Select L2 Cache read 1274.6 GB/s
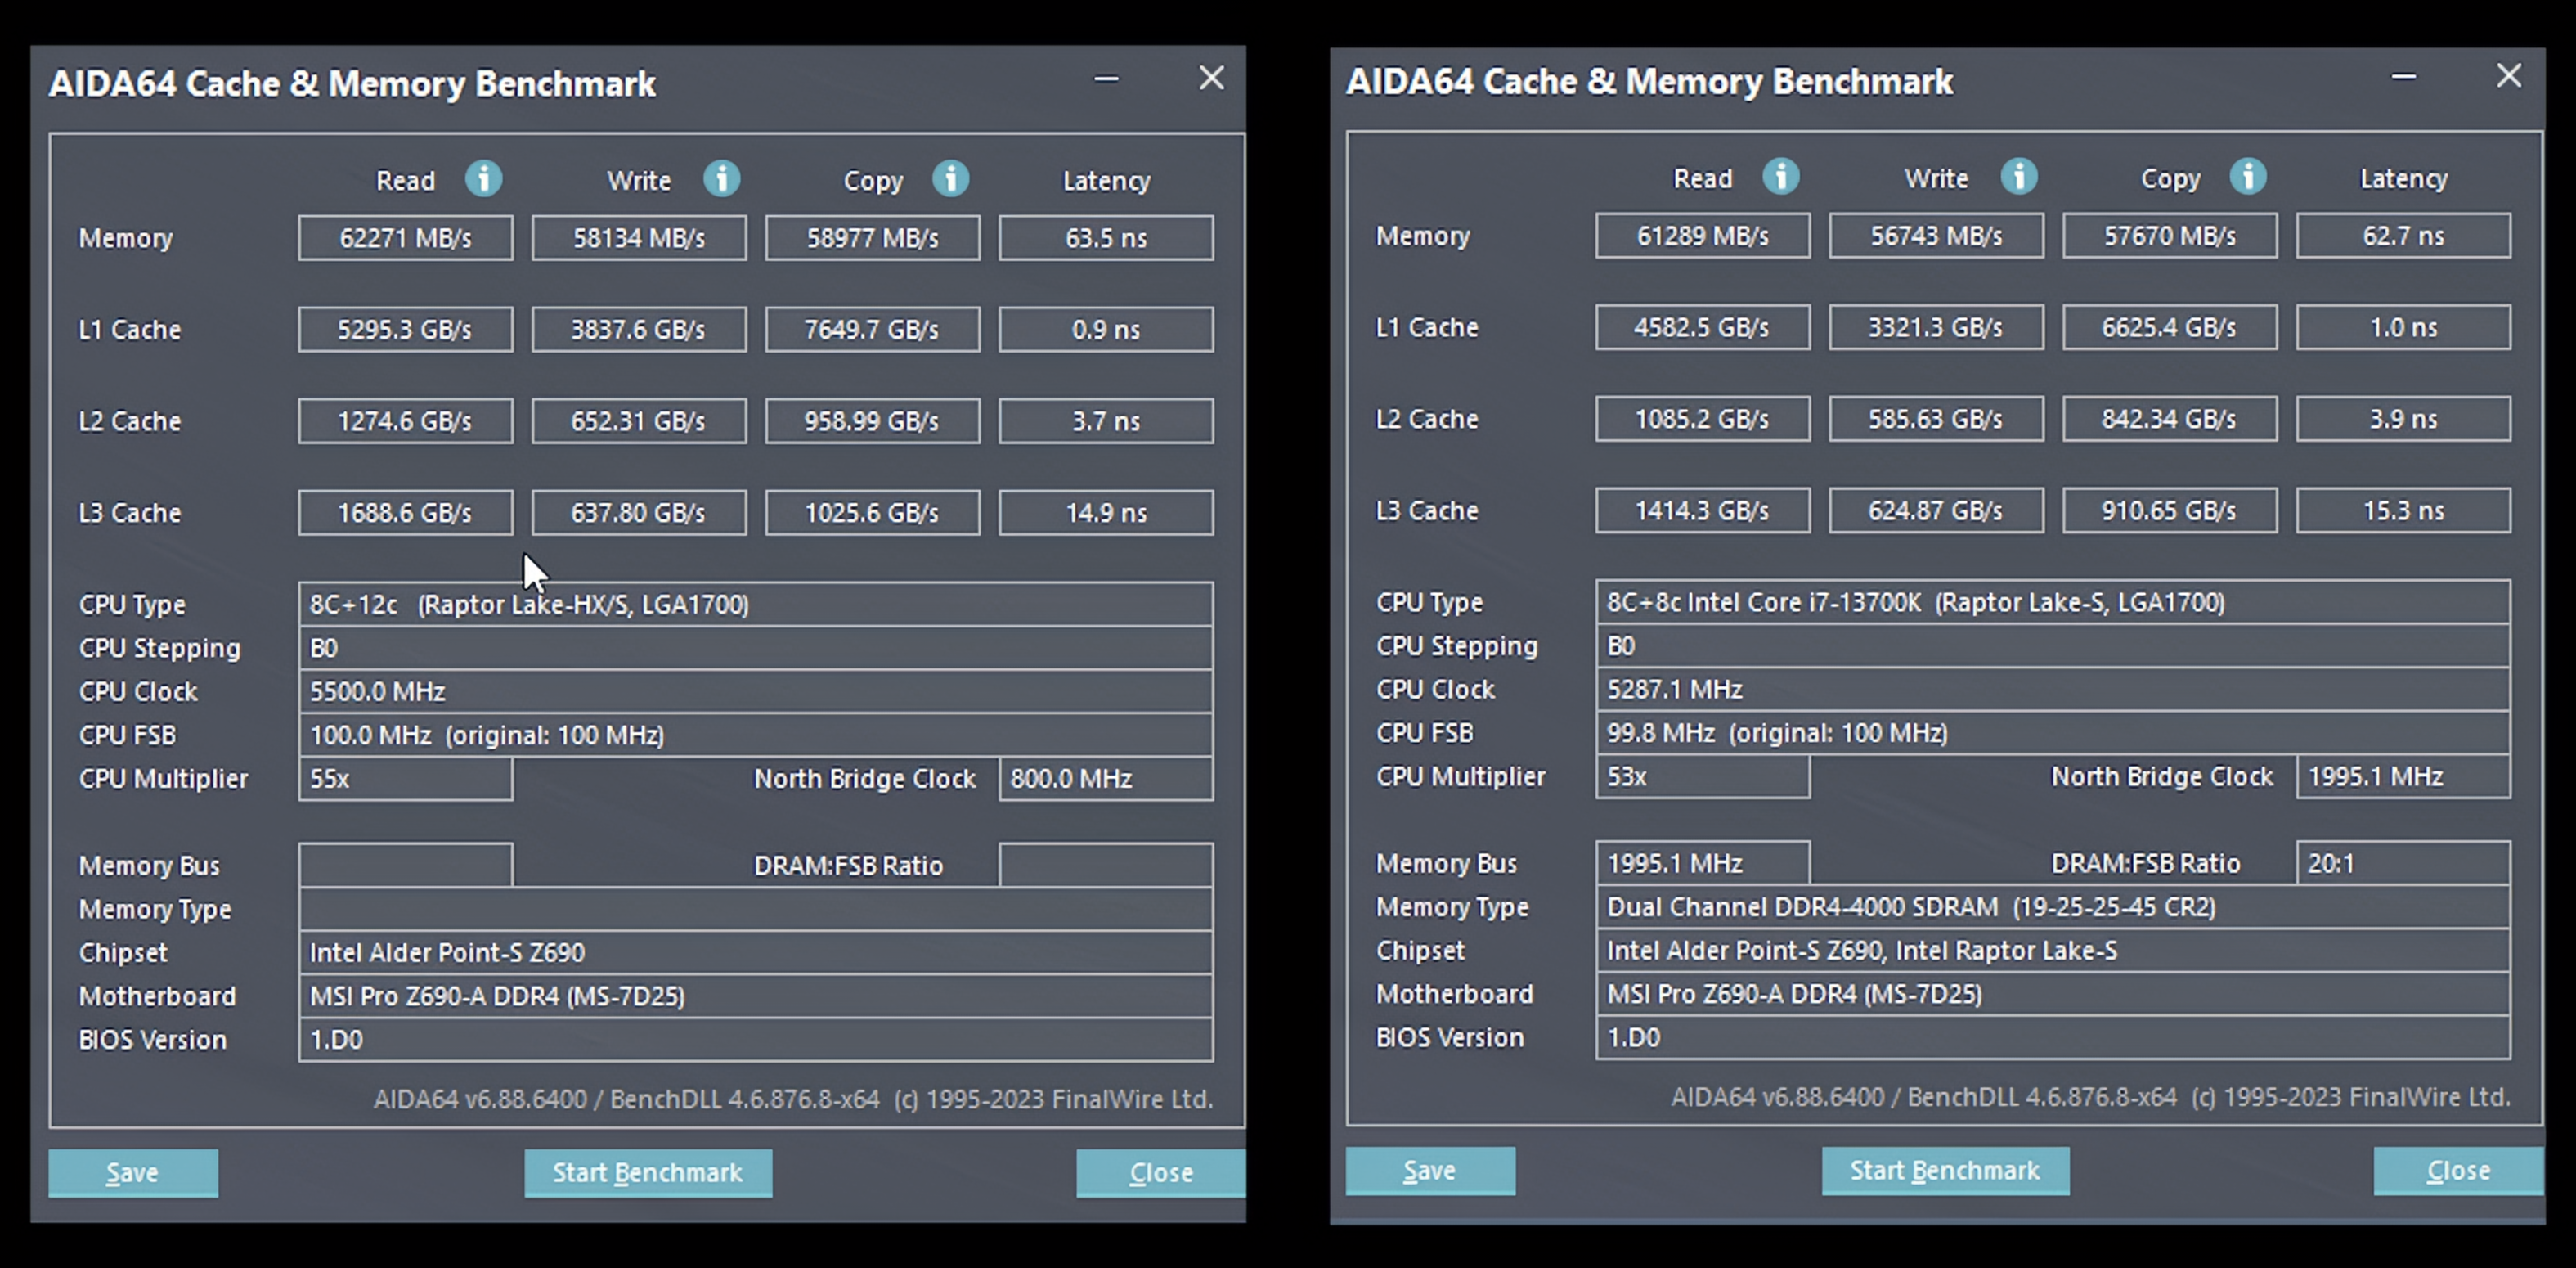 click(x=405, y=421)
